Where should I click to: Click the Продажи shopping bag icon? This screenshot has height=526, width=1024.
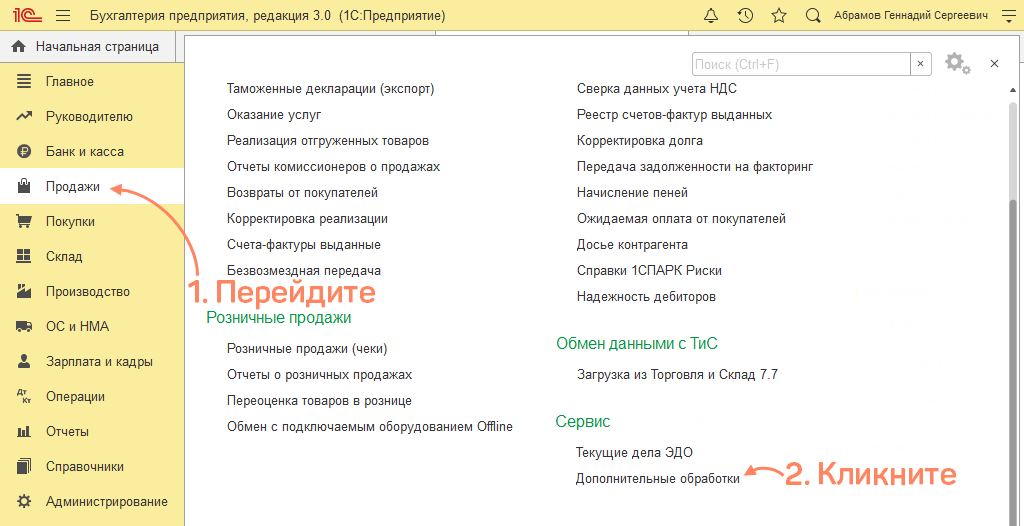point(24,187)
